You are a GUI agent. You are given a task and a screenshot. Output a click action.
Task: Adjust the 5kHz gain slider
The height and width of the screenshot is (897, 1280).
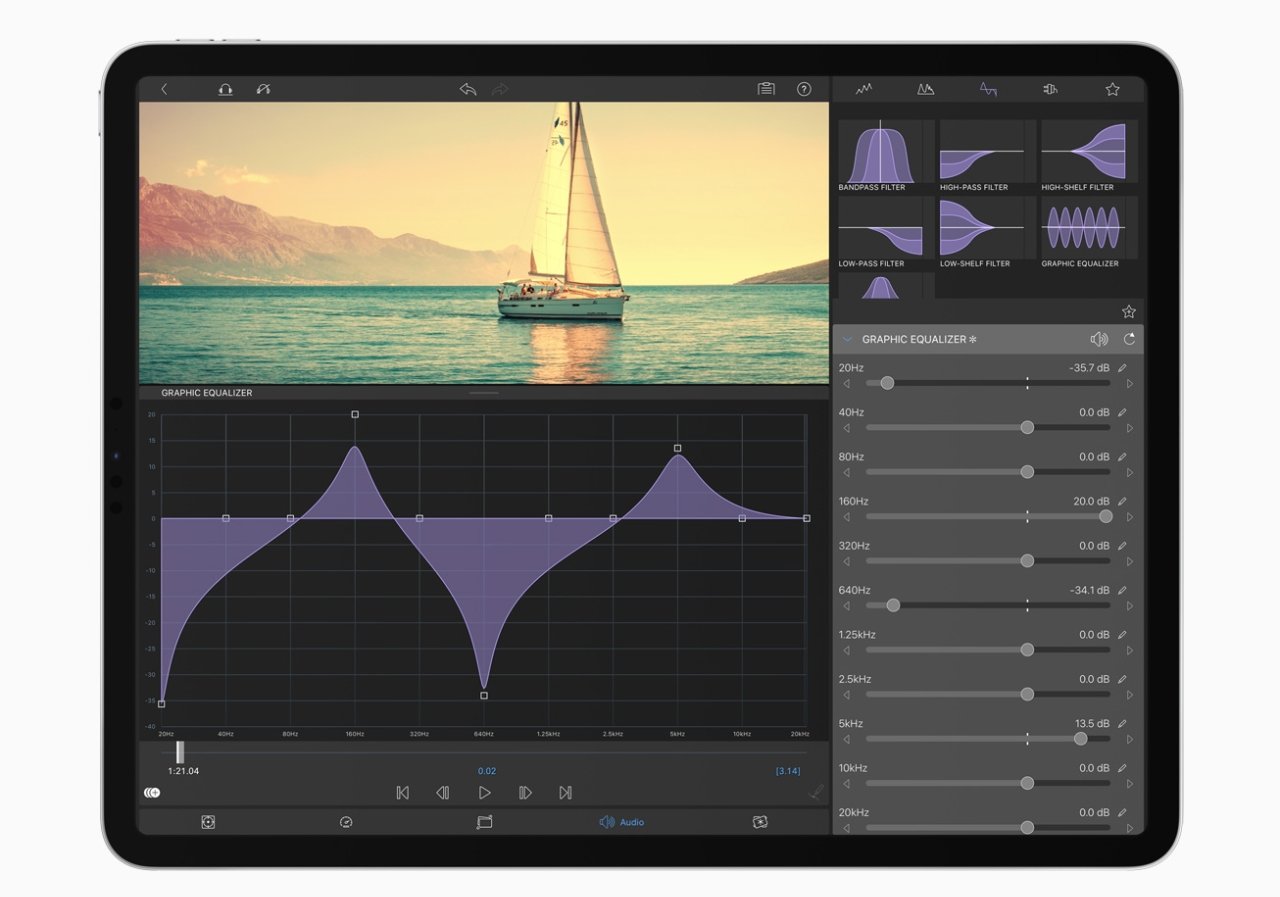click(x=1080, y=738)
